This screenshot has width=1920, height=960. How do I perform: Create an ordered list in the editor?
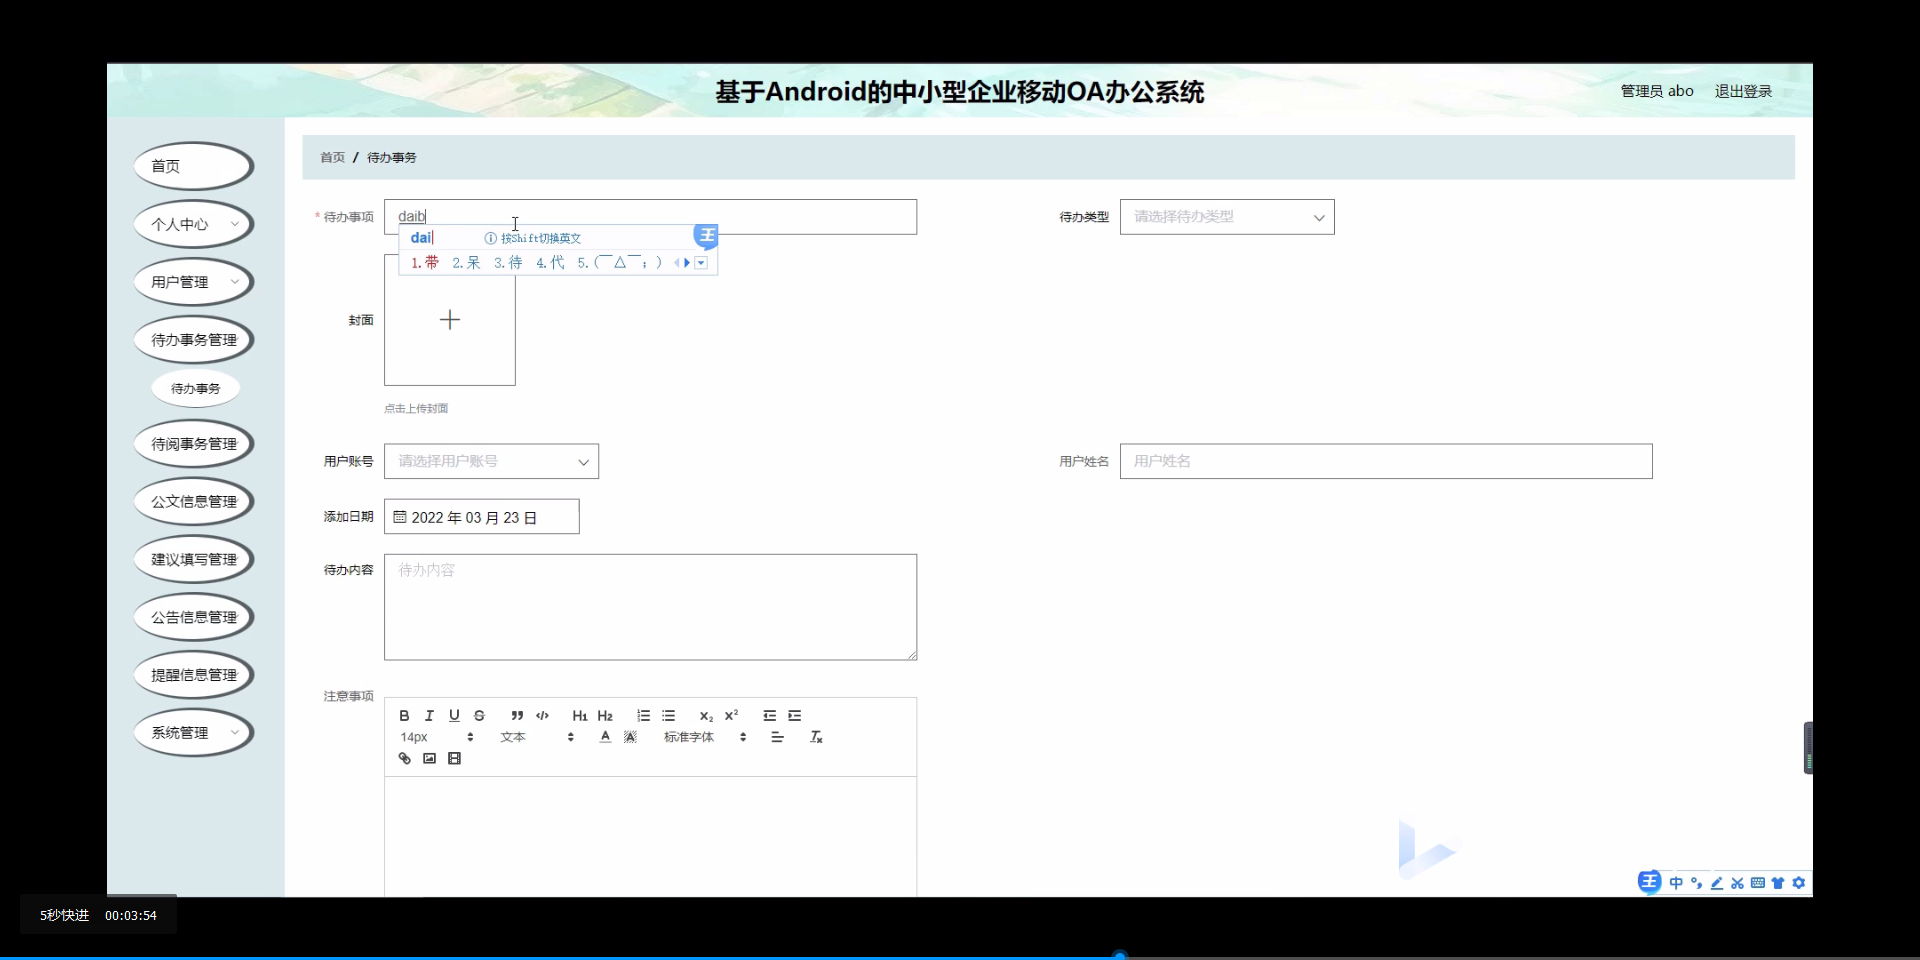(642, 715)
